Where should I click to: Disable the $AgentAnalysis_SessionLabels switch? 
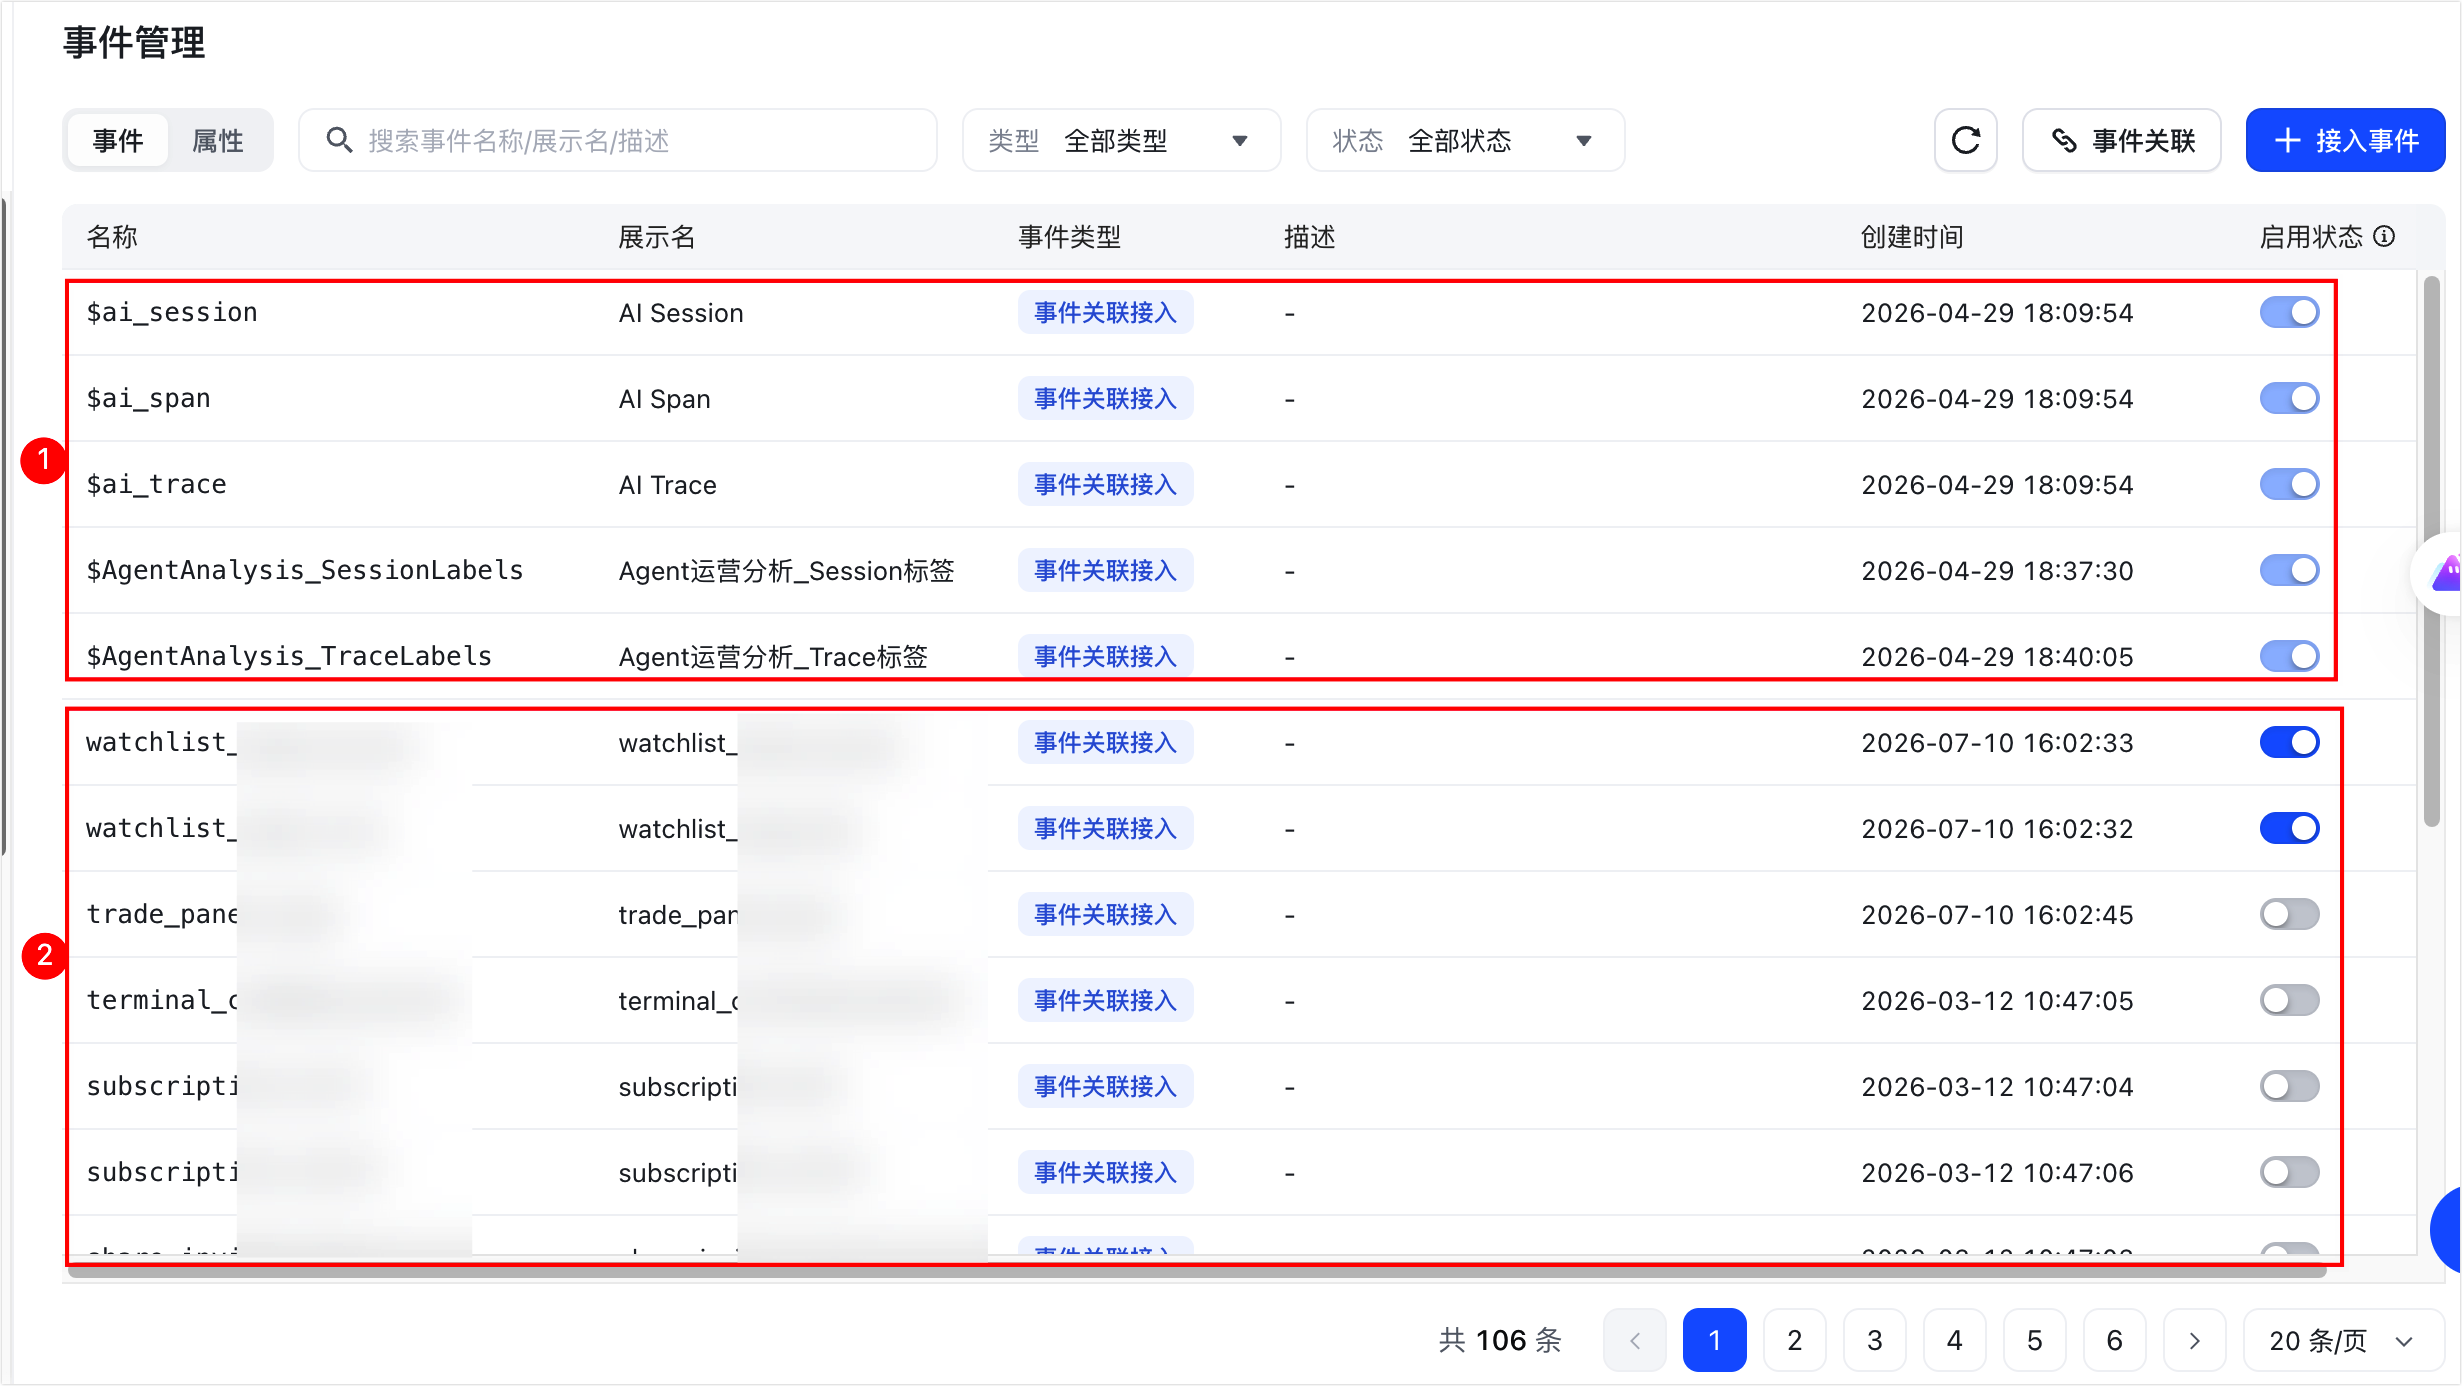pos(2289,570)
